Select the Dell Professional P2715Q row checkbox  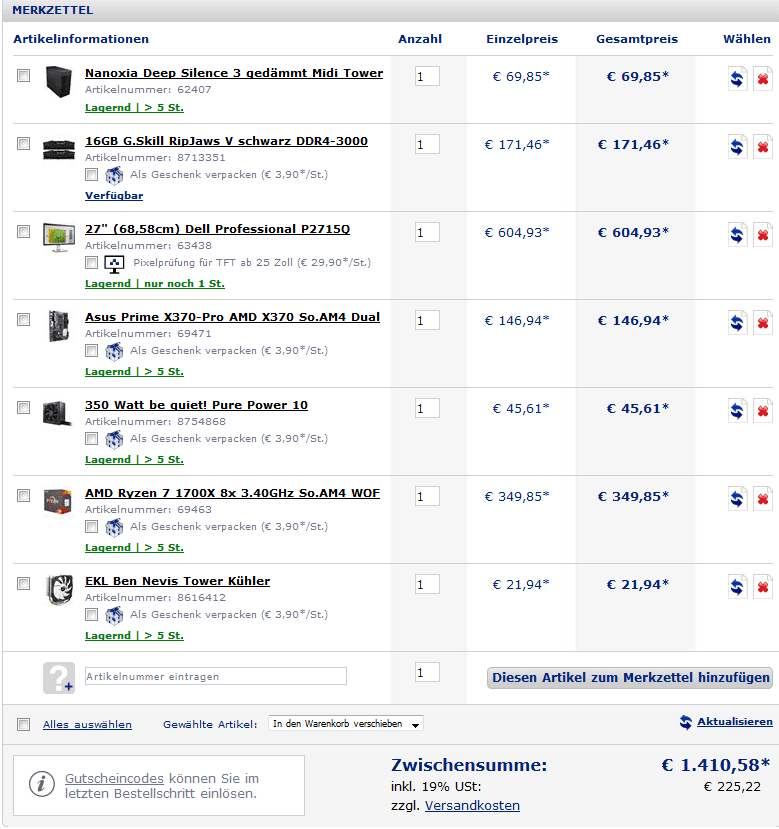pyautogui.click(x=23, y=232)
